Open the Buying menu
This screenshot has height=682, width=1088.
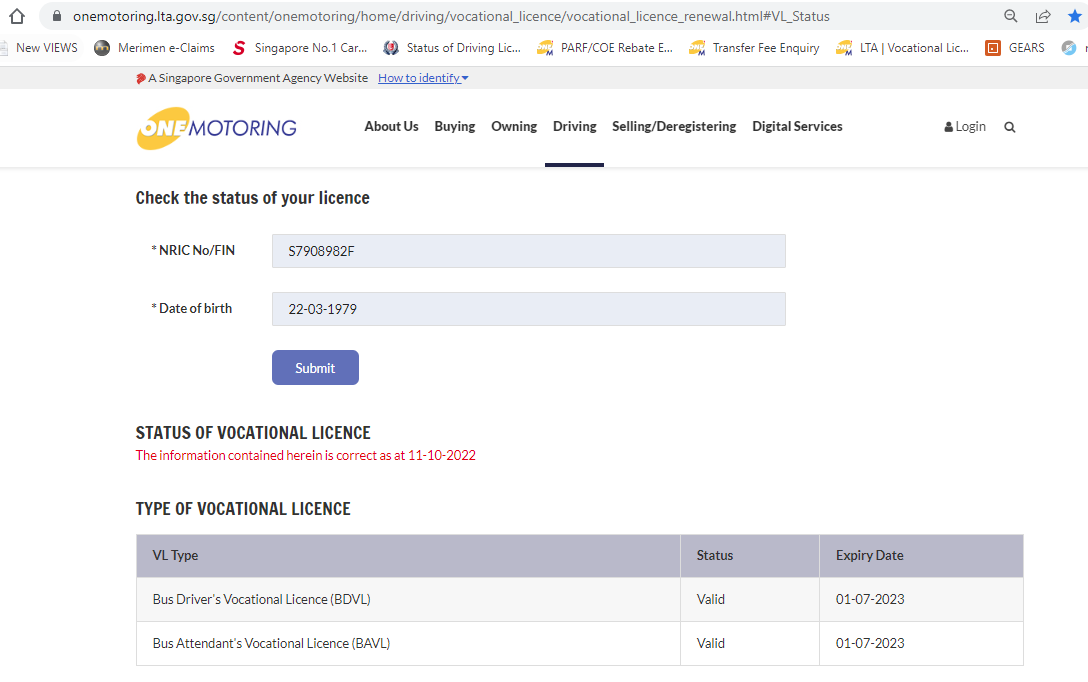(x=454, y=126)
